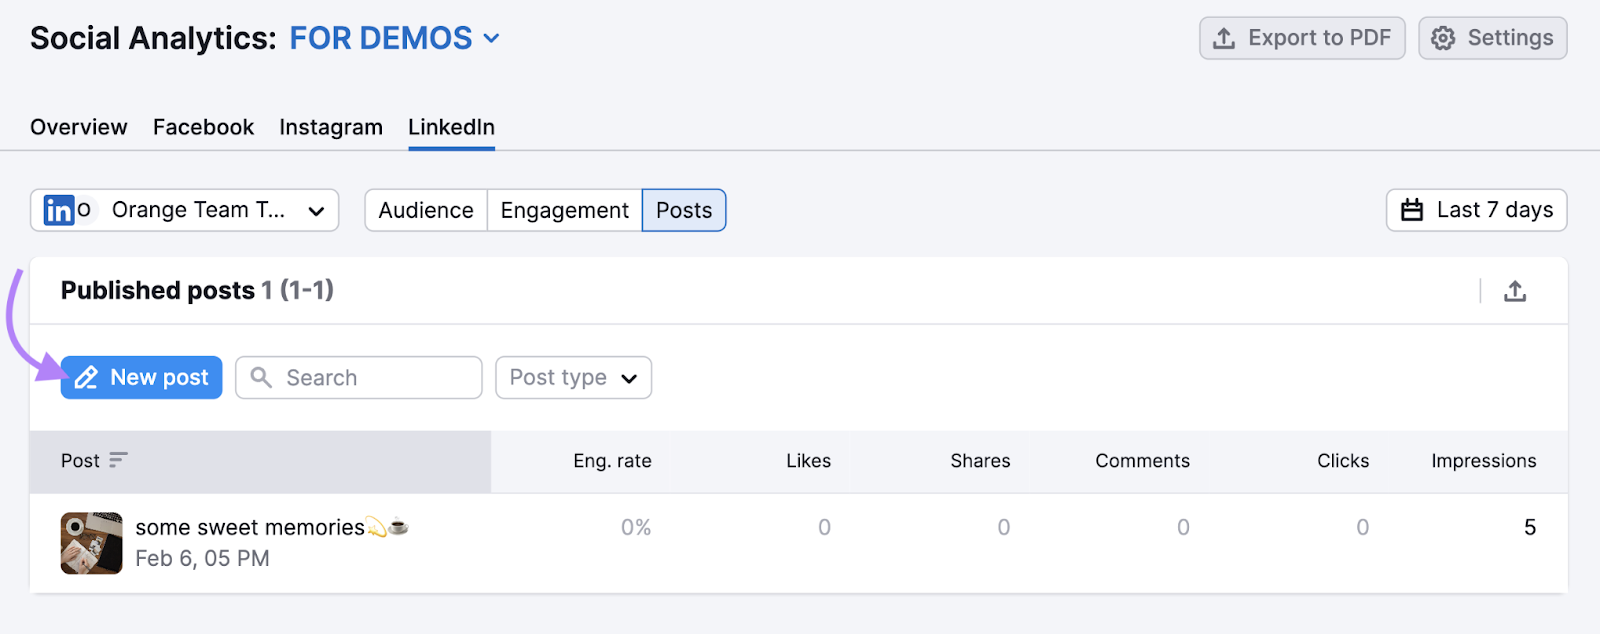Click the magnifier icon in the search box

pos(261,377)
